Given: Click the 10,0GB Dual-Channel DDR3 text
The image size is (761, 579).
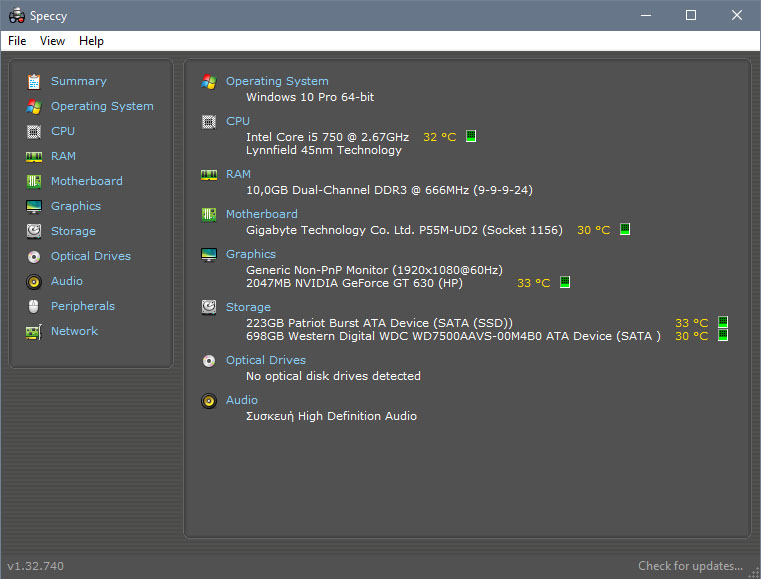Looking at the screenshot, I should tap(389, 190).
